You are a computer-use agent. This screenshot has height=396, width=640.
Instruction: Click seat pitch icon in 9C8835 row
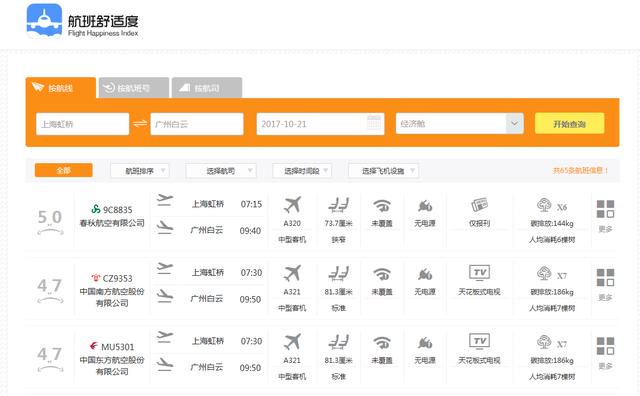point(339,205)
